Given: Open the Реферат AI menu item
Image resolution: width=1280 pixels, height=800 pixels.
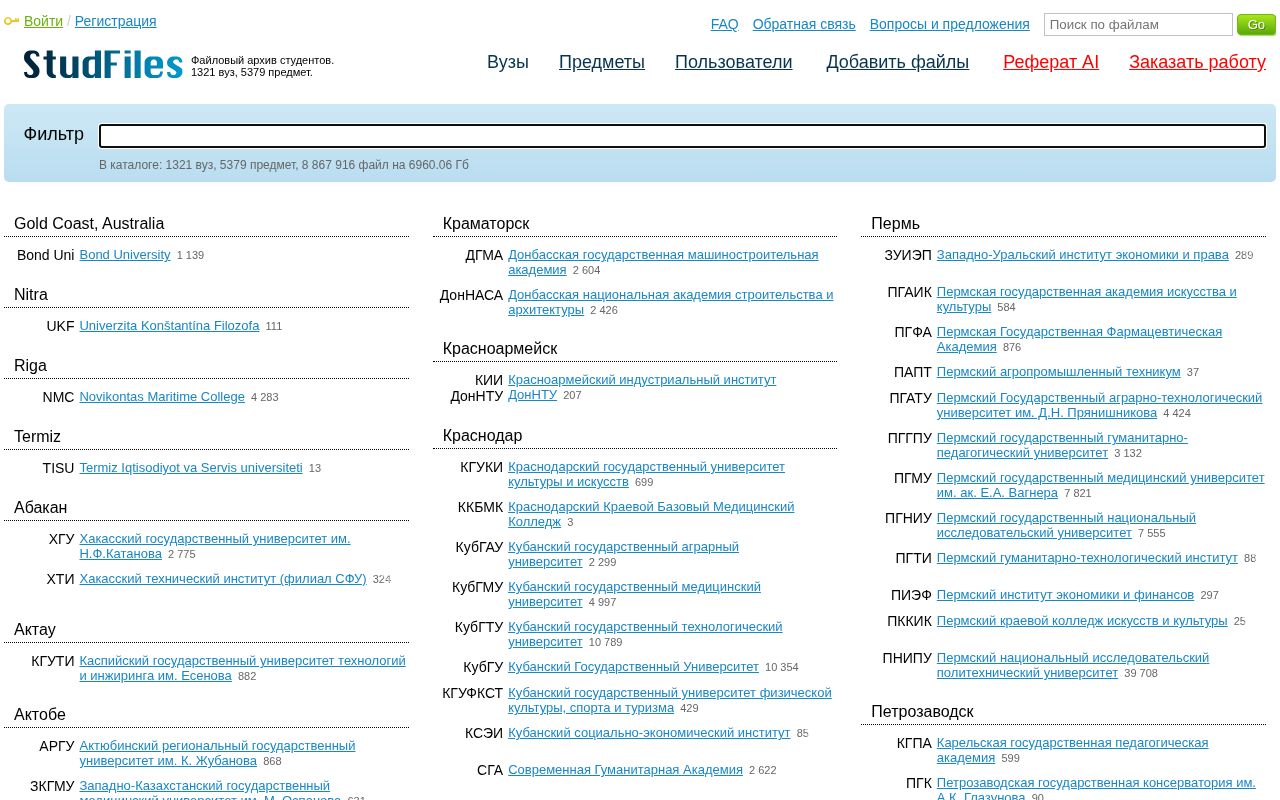Looking at the screenshot, I should coord(1051,62).
